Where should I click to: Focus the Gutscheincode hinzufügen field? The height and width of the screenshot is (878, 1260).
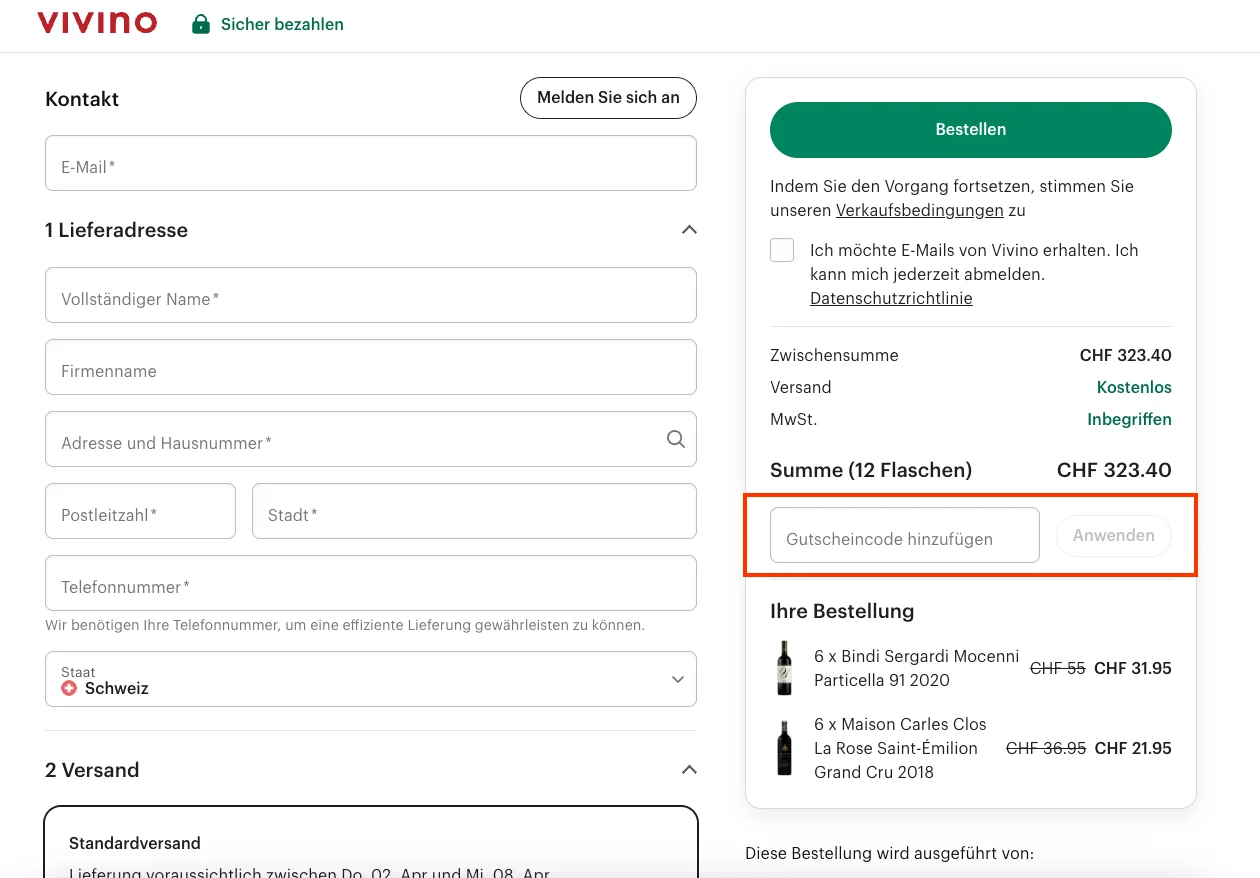905,535
